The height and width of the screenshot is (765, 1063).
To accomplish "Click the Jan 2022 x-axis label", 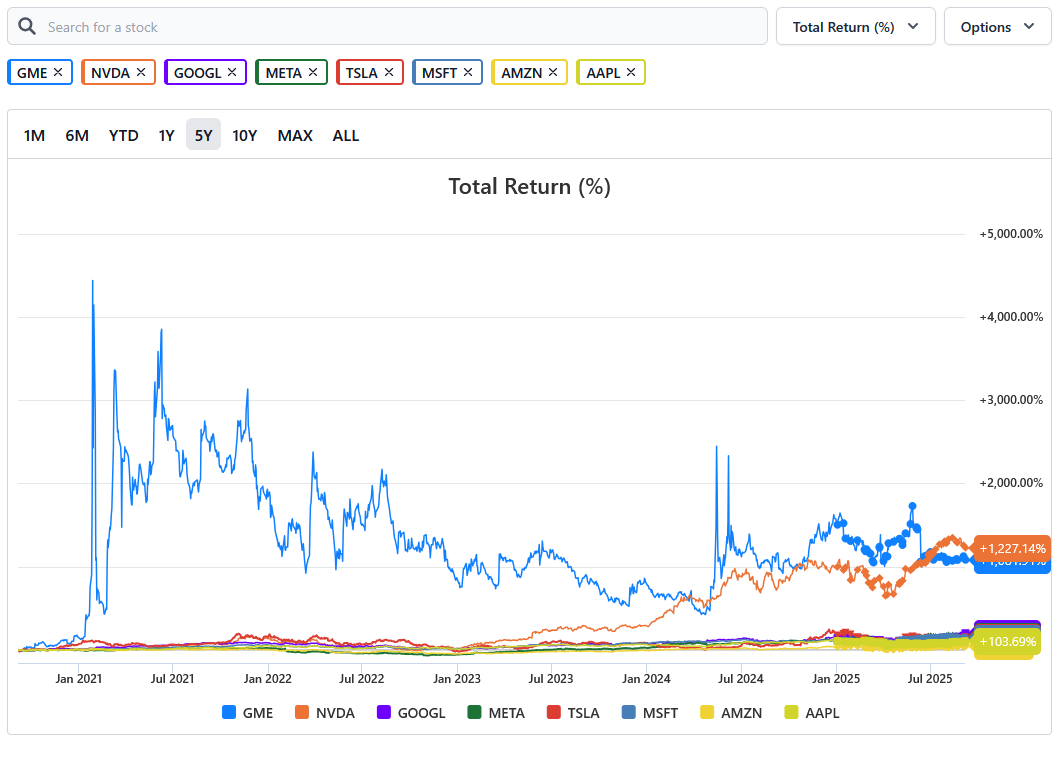I will [267, 679].
